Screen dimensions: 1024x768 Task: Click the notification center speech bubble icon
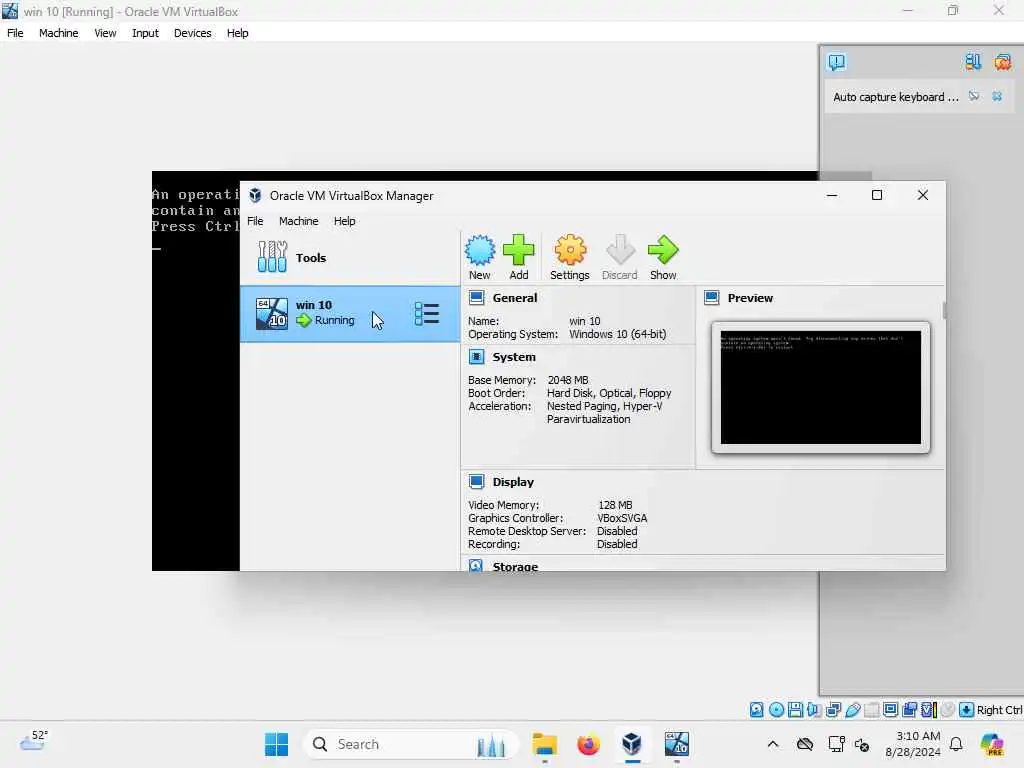[x=837, y=63]
